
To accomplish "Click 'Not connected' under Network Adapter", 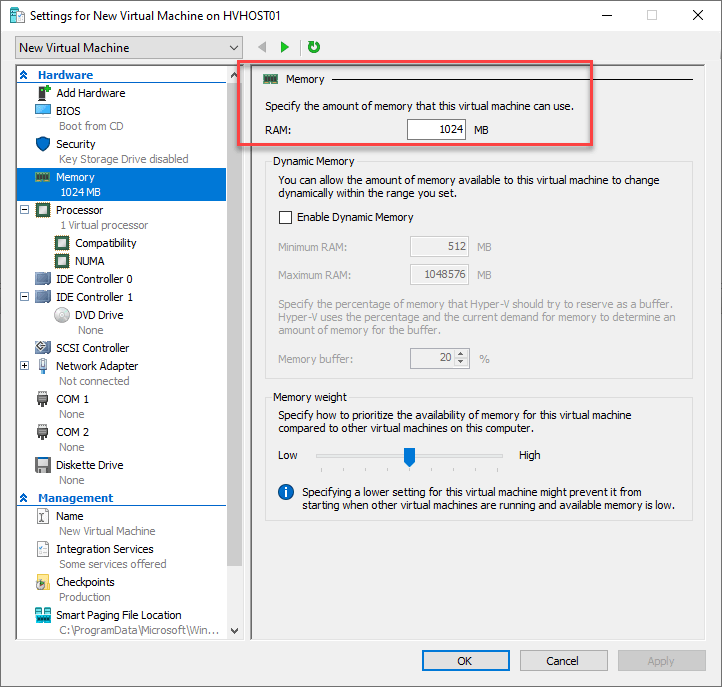I will pos(94,381).
